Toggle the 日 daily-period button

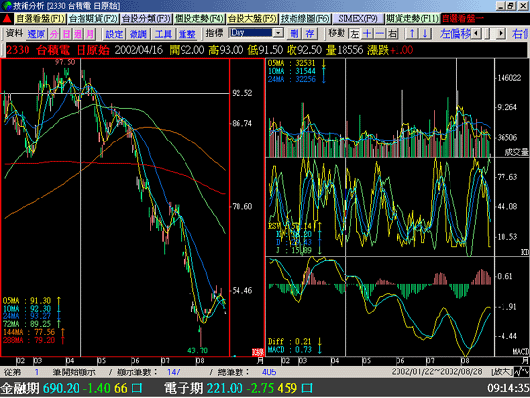pyautogui.click(x=66, y=33)
